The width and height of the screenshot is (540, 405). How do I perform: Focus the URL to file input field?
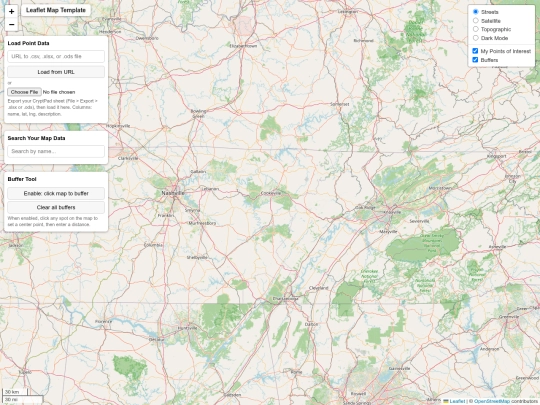(56, 56)
